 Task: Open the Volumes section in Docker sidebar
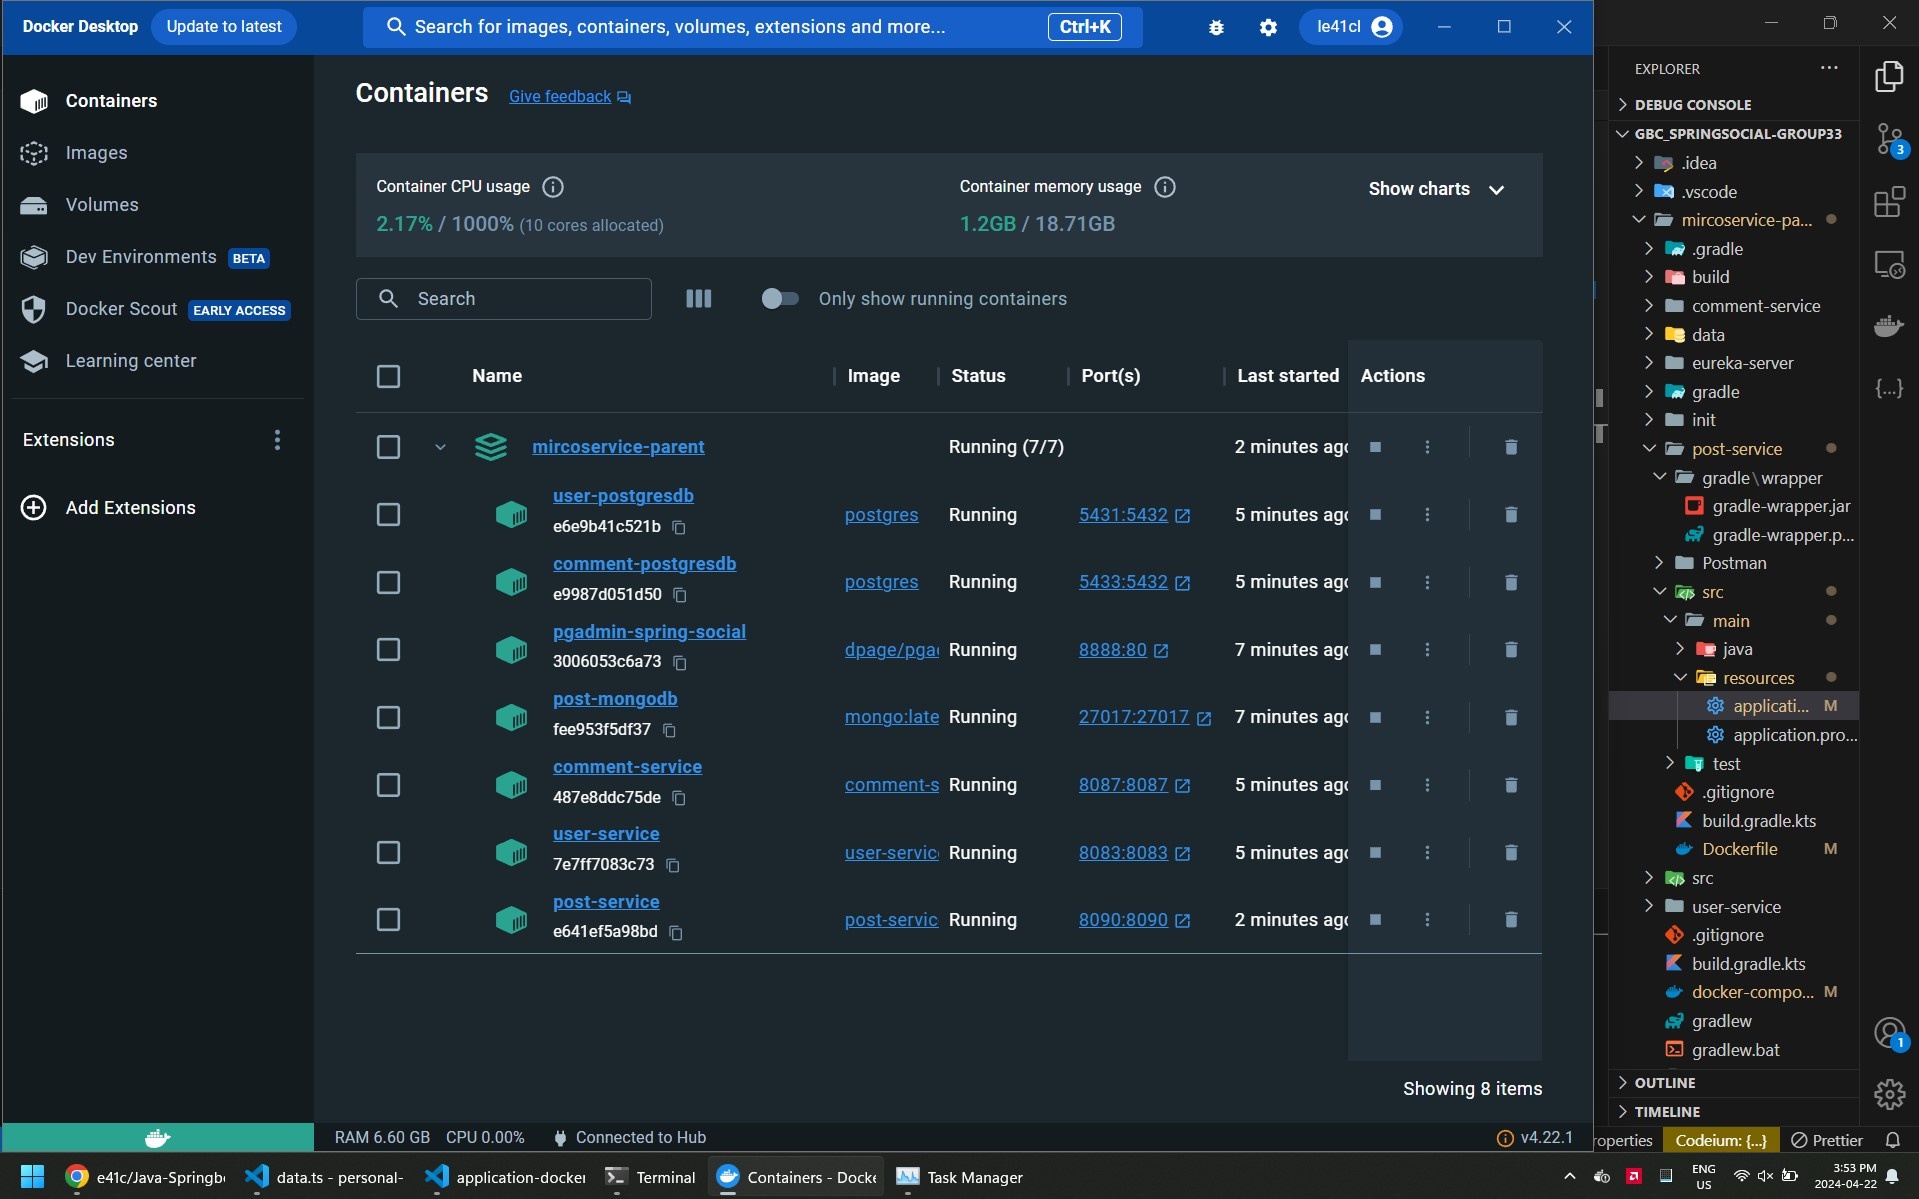click(102, 205)
